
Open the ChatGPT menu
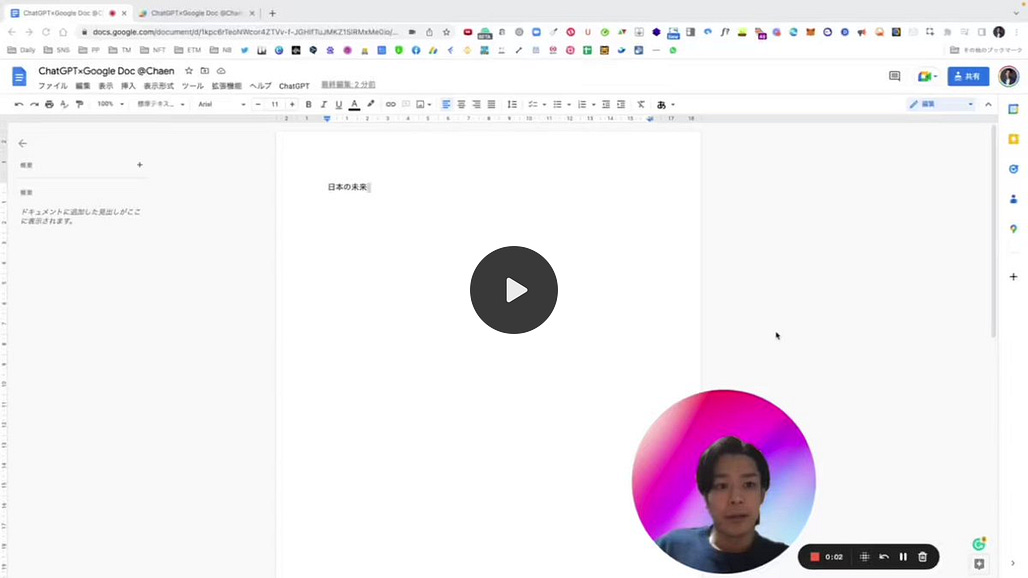(x=294, y=86)
